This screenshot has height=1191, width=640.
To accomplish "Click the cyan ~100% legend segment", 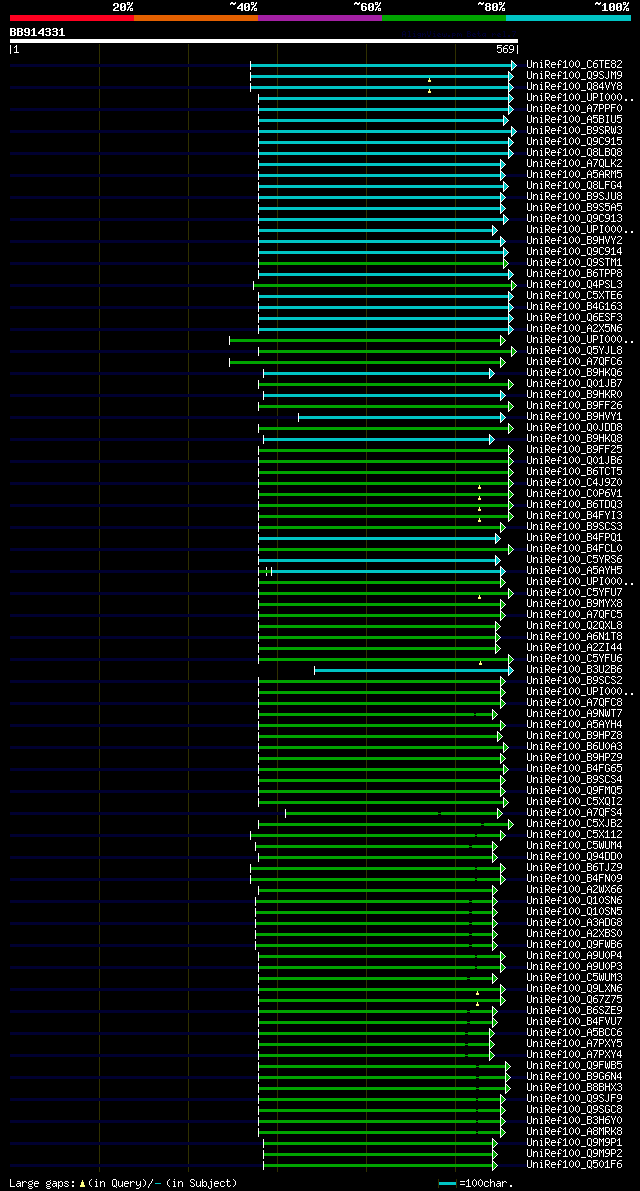I will pos(569,17).
